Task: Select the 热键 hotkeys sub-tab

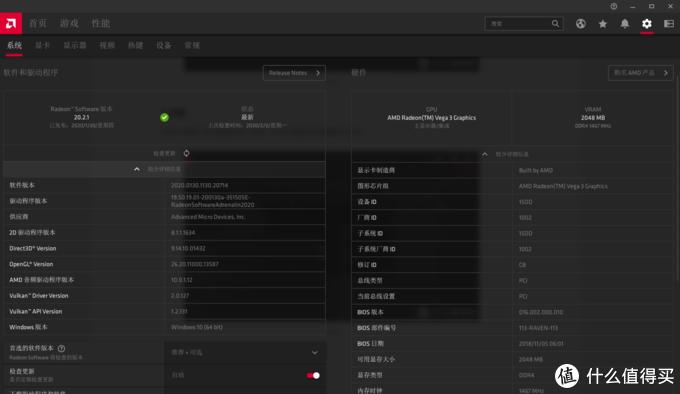Action: click(135, 45)
